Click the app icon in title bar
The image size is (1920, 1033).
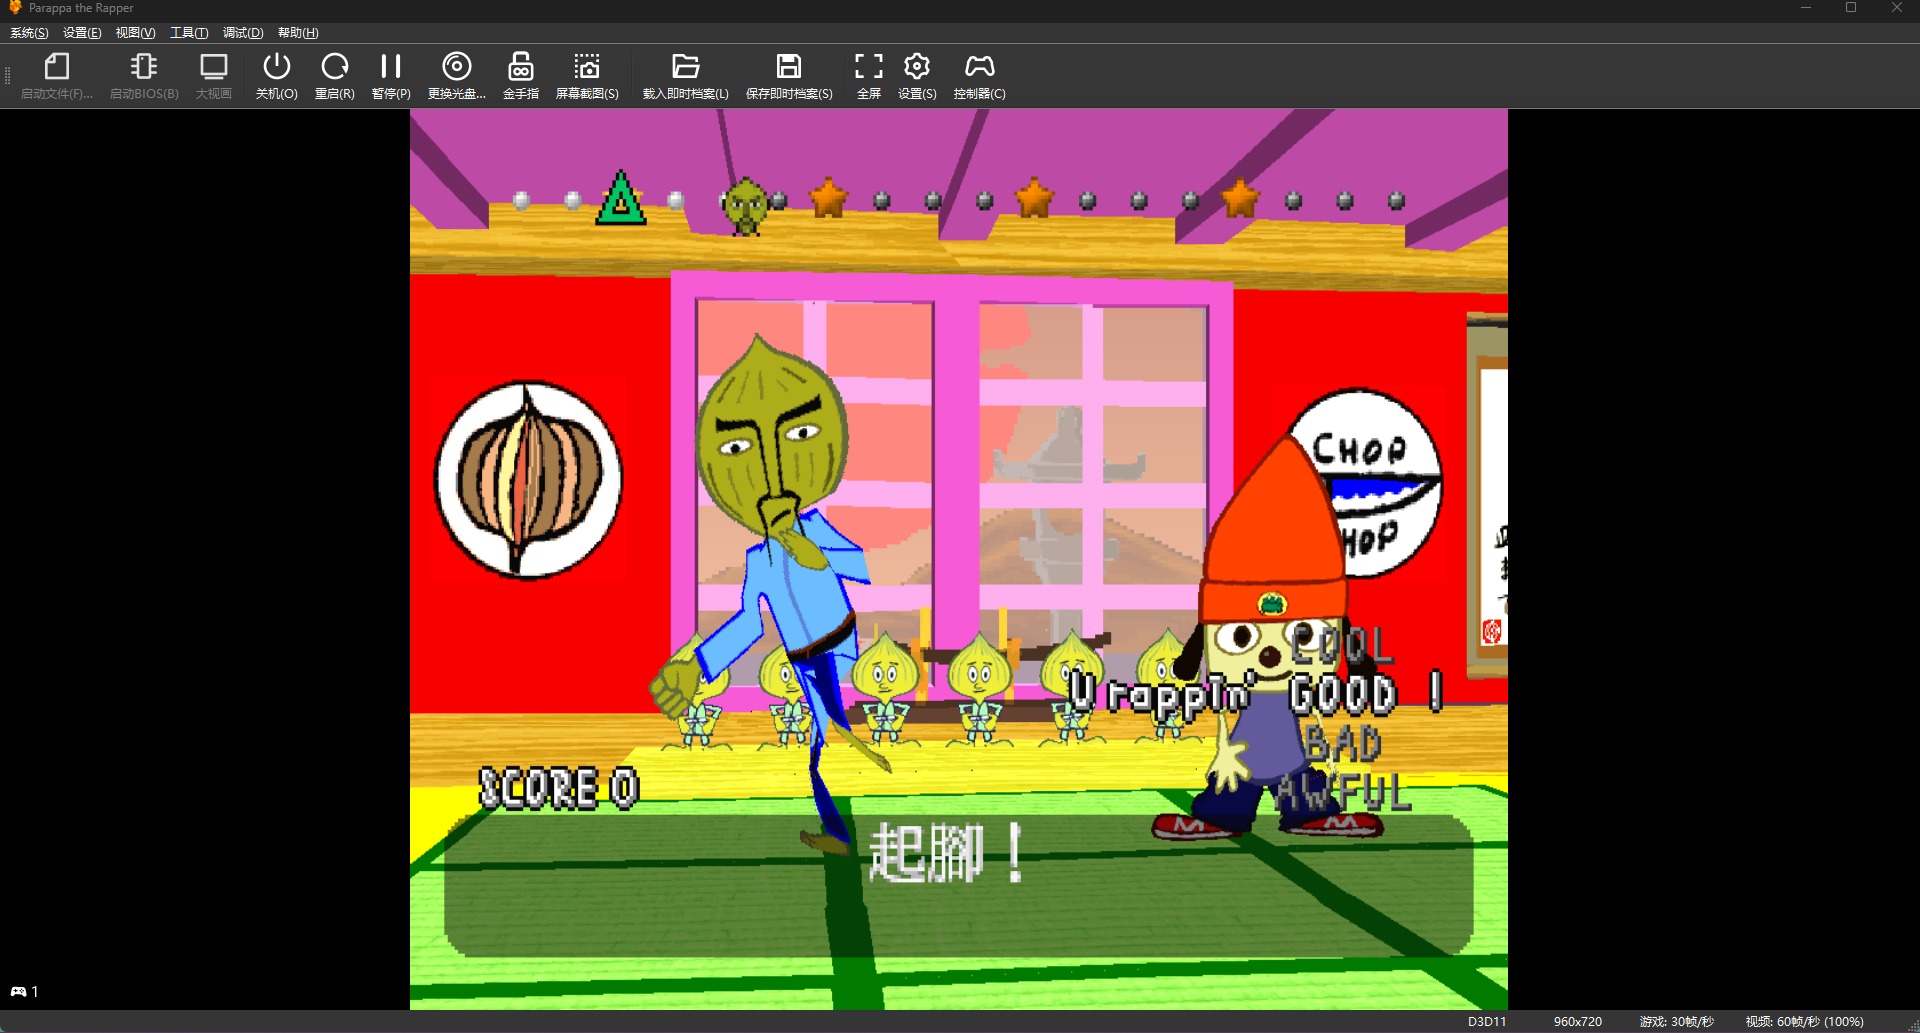(x=15, y=8)
